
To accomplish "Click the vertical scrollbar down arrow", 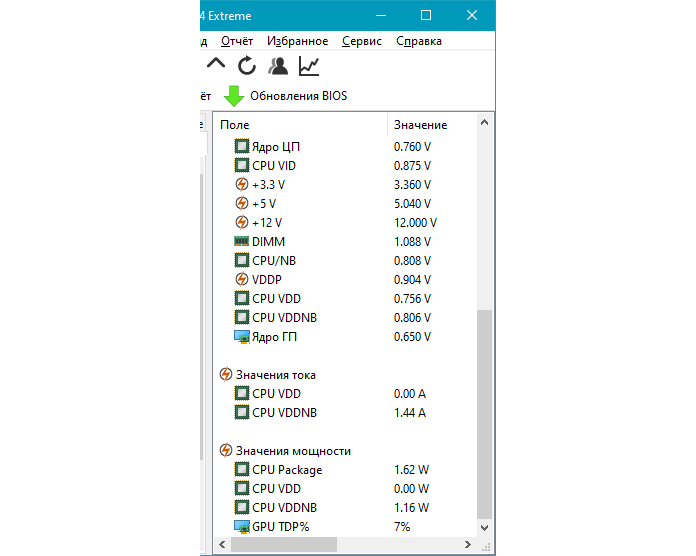I will (x=484, y=528).
